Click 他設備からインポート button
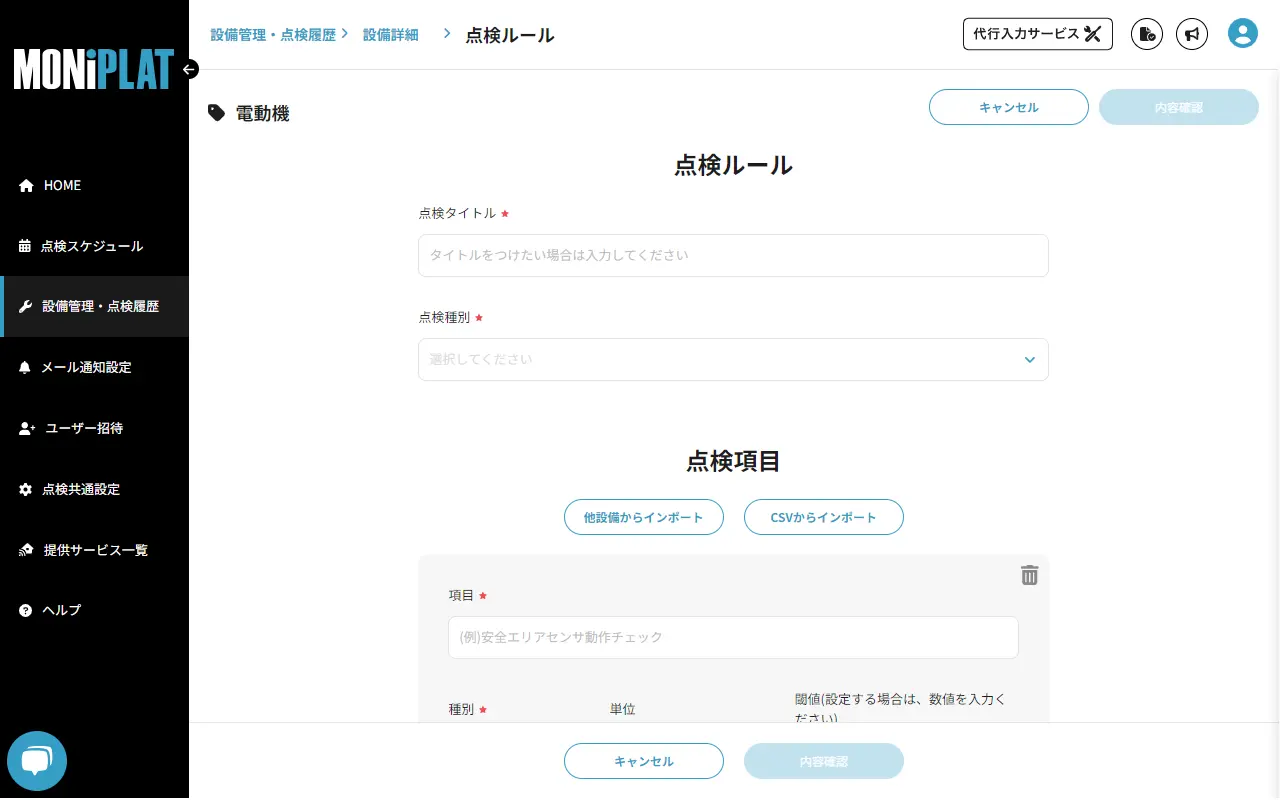Screen dimensions: 1280x800 pyautogui.click(x=644, y=517)
